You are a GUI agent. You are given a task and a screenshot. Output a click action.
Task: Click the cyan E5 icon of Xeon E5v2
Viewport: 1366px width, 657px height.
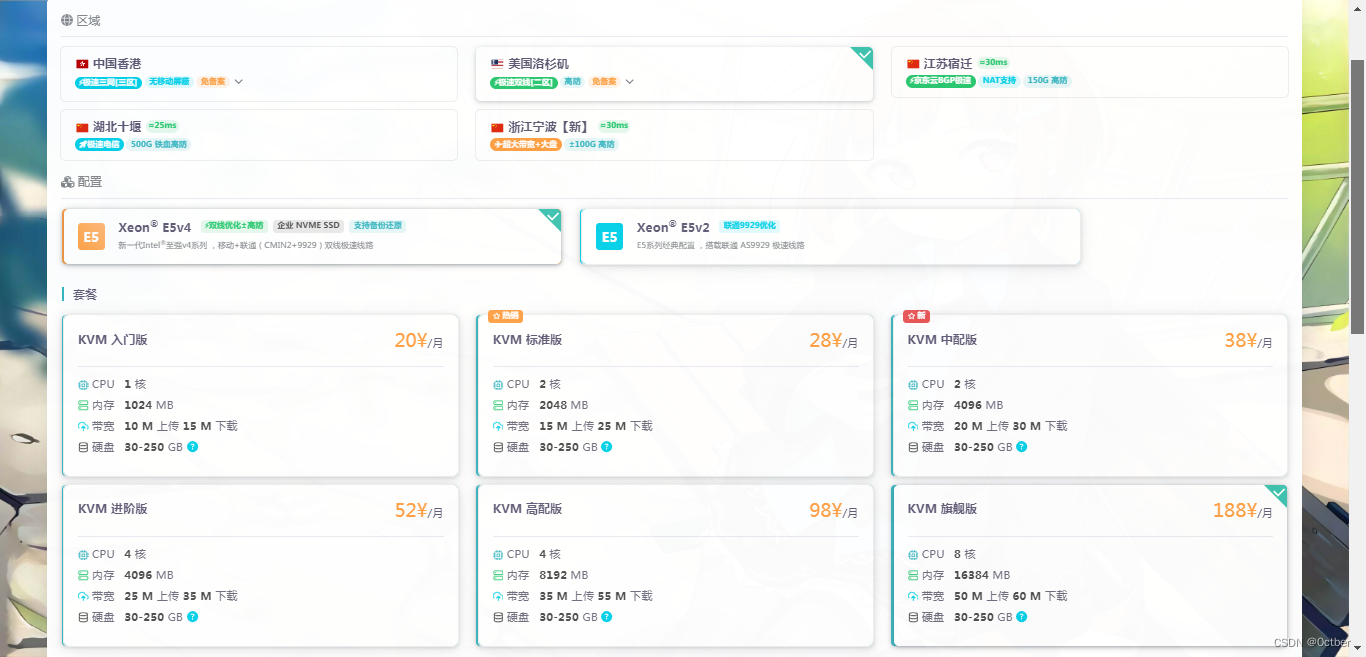(609, 237)
